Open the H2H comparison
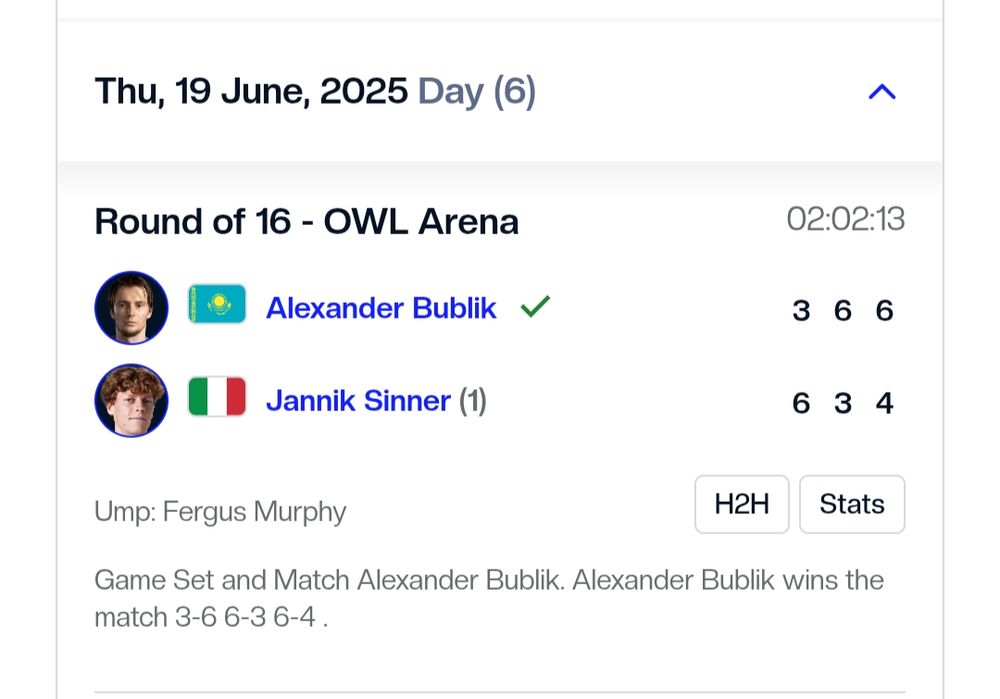 click(742, 504)
